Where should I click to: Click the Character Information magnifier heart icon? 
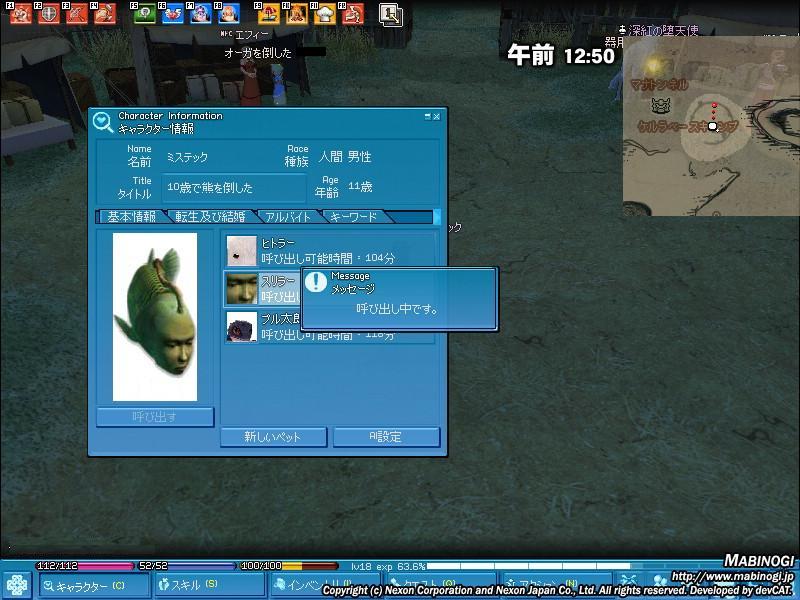coord(103,122)
